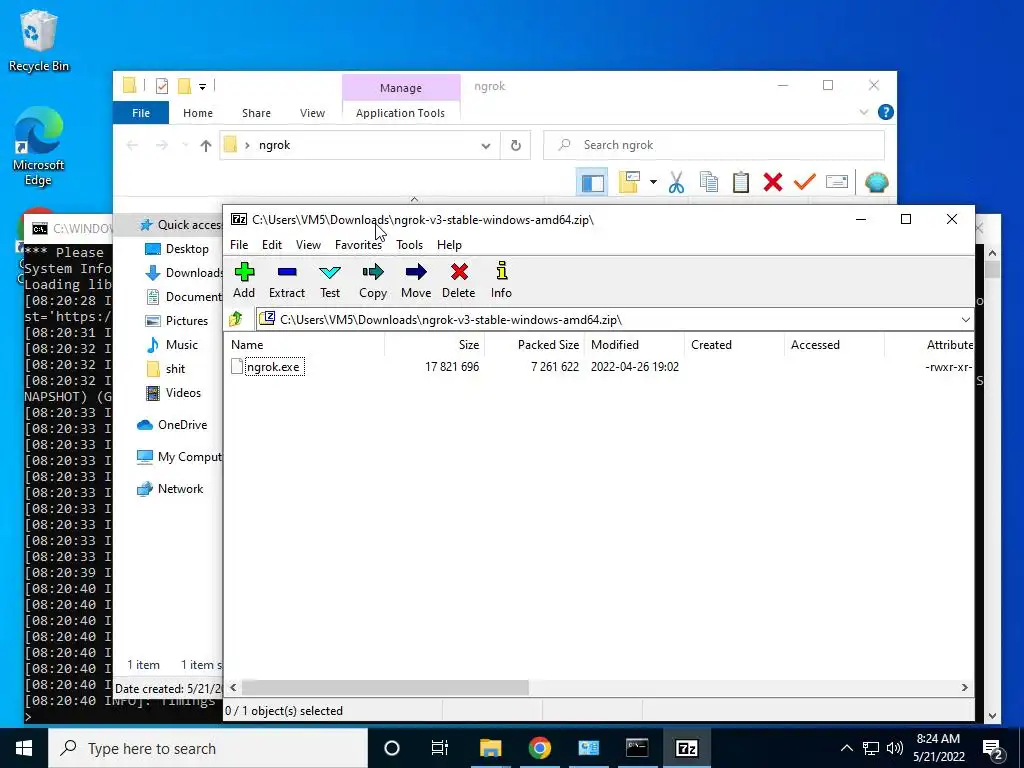
Task: Choose the Move tool in 7-Zip
Action: 416,281
